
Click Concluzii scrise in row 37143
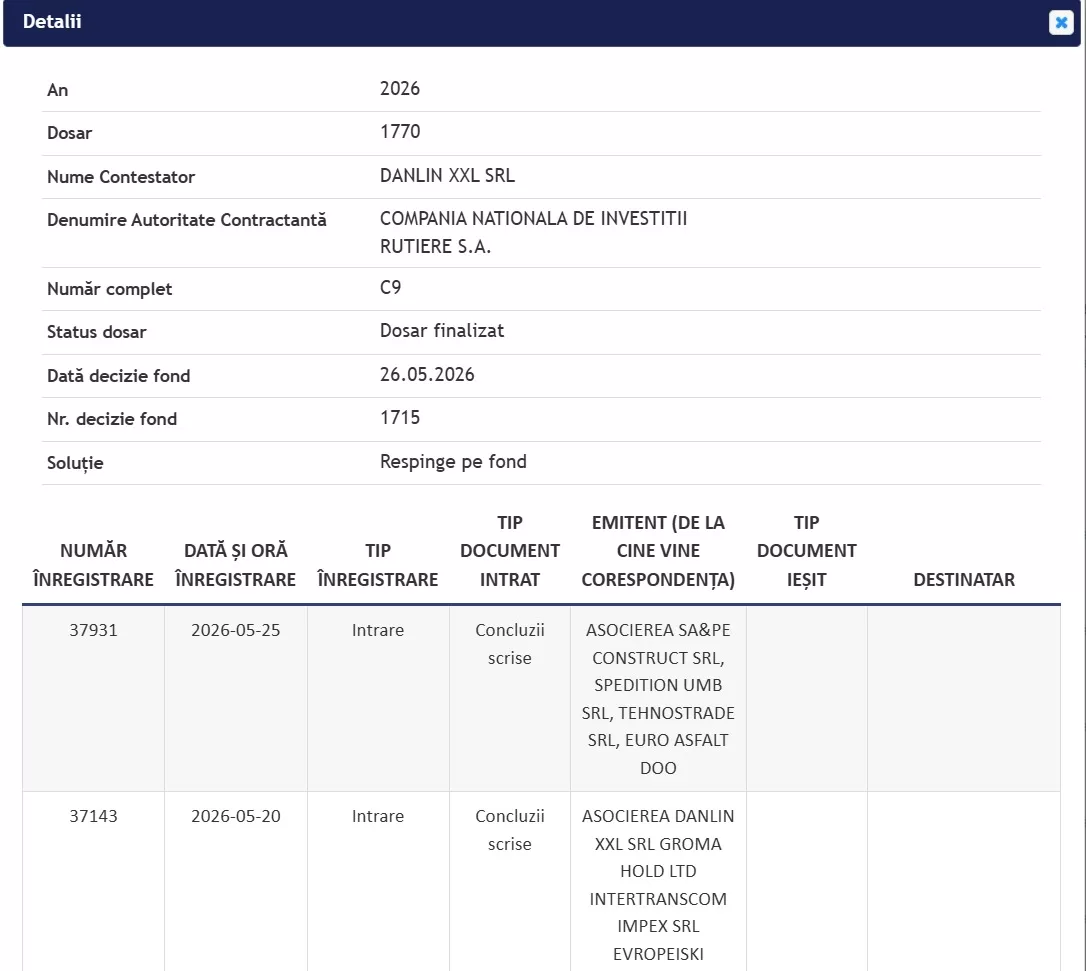pyautogui.click(x=510, y=830)
